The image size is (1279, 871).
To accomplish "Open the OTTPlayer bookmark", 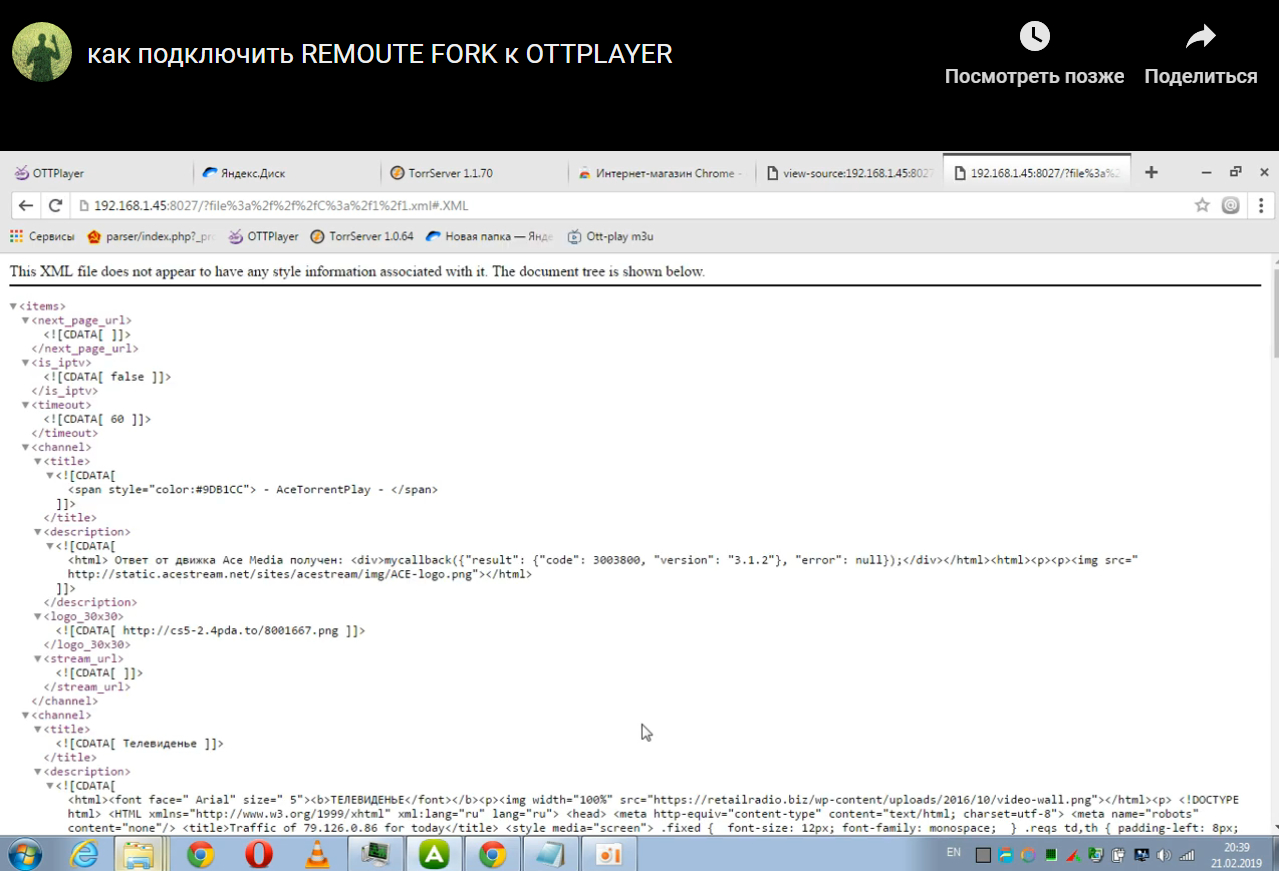I will (x=263, y=237).
